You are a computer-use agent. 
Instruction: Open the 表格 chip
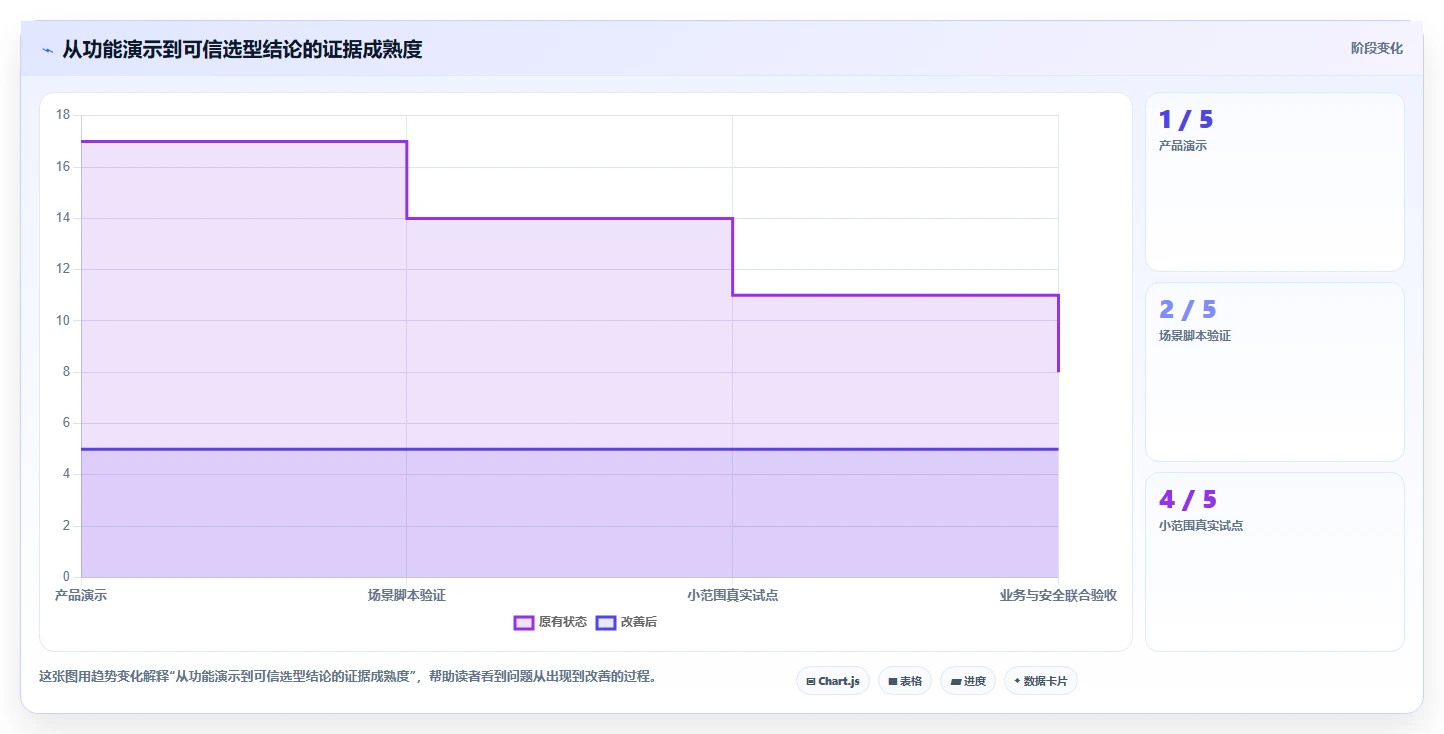click(x=905, y=681)
